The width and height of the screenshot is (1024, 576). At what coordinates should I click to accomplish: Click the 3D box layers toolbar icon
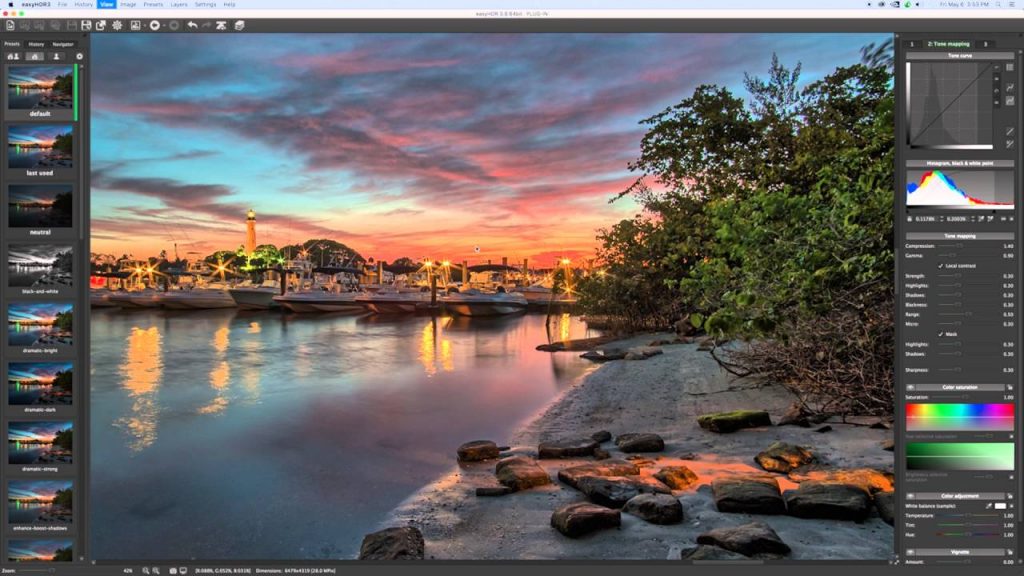tap(241, 25)
